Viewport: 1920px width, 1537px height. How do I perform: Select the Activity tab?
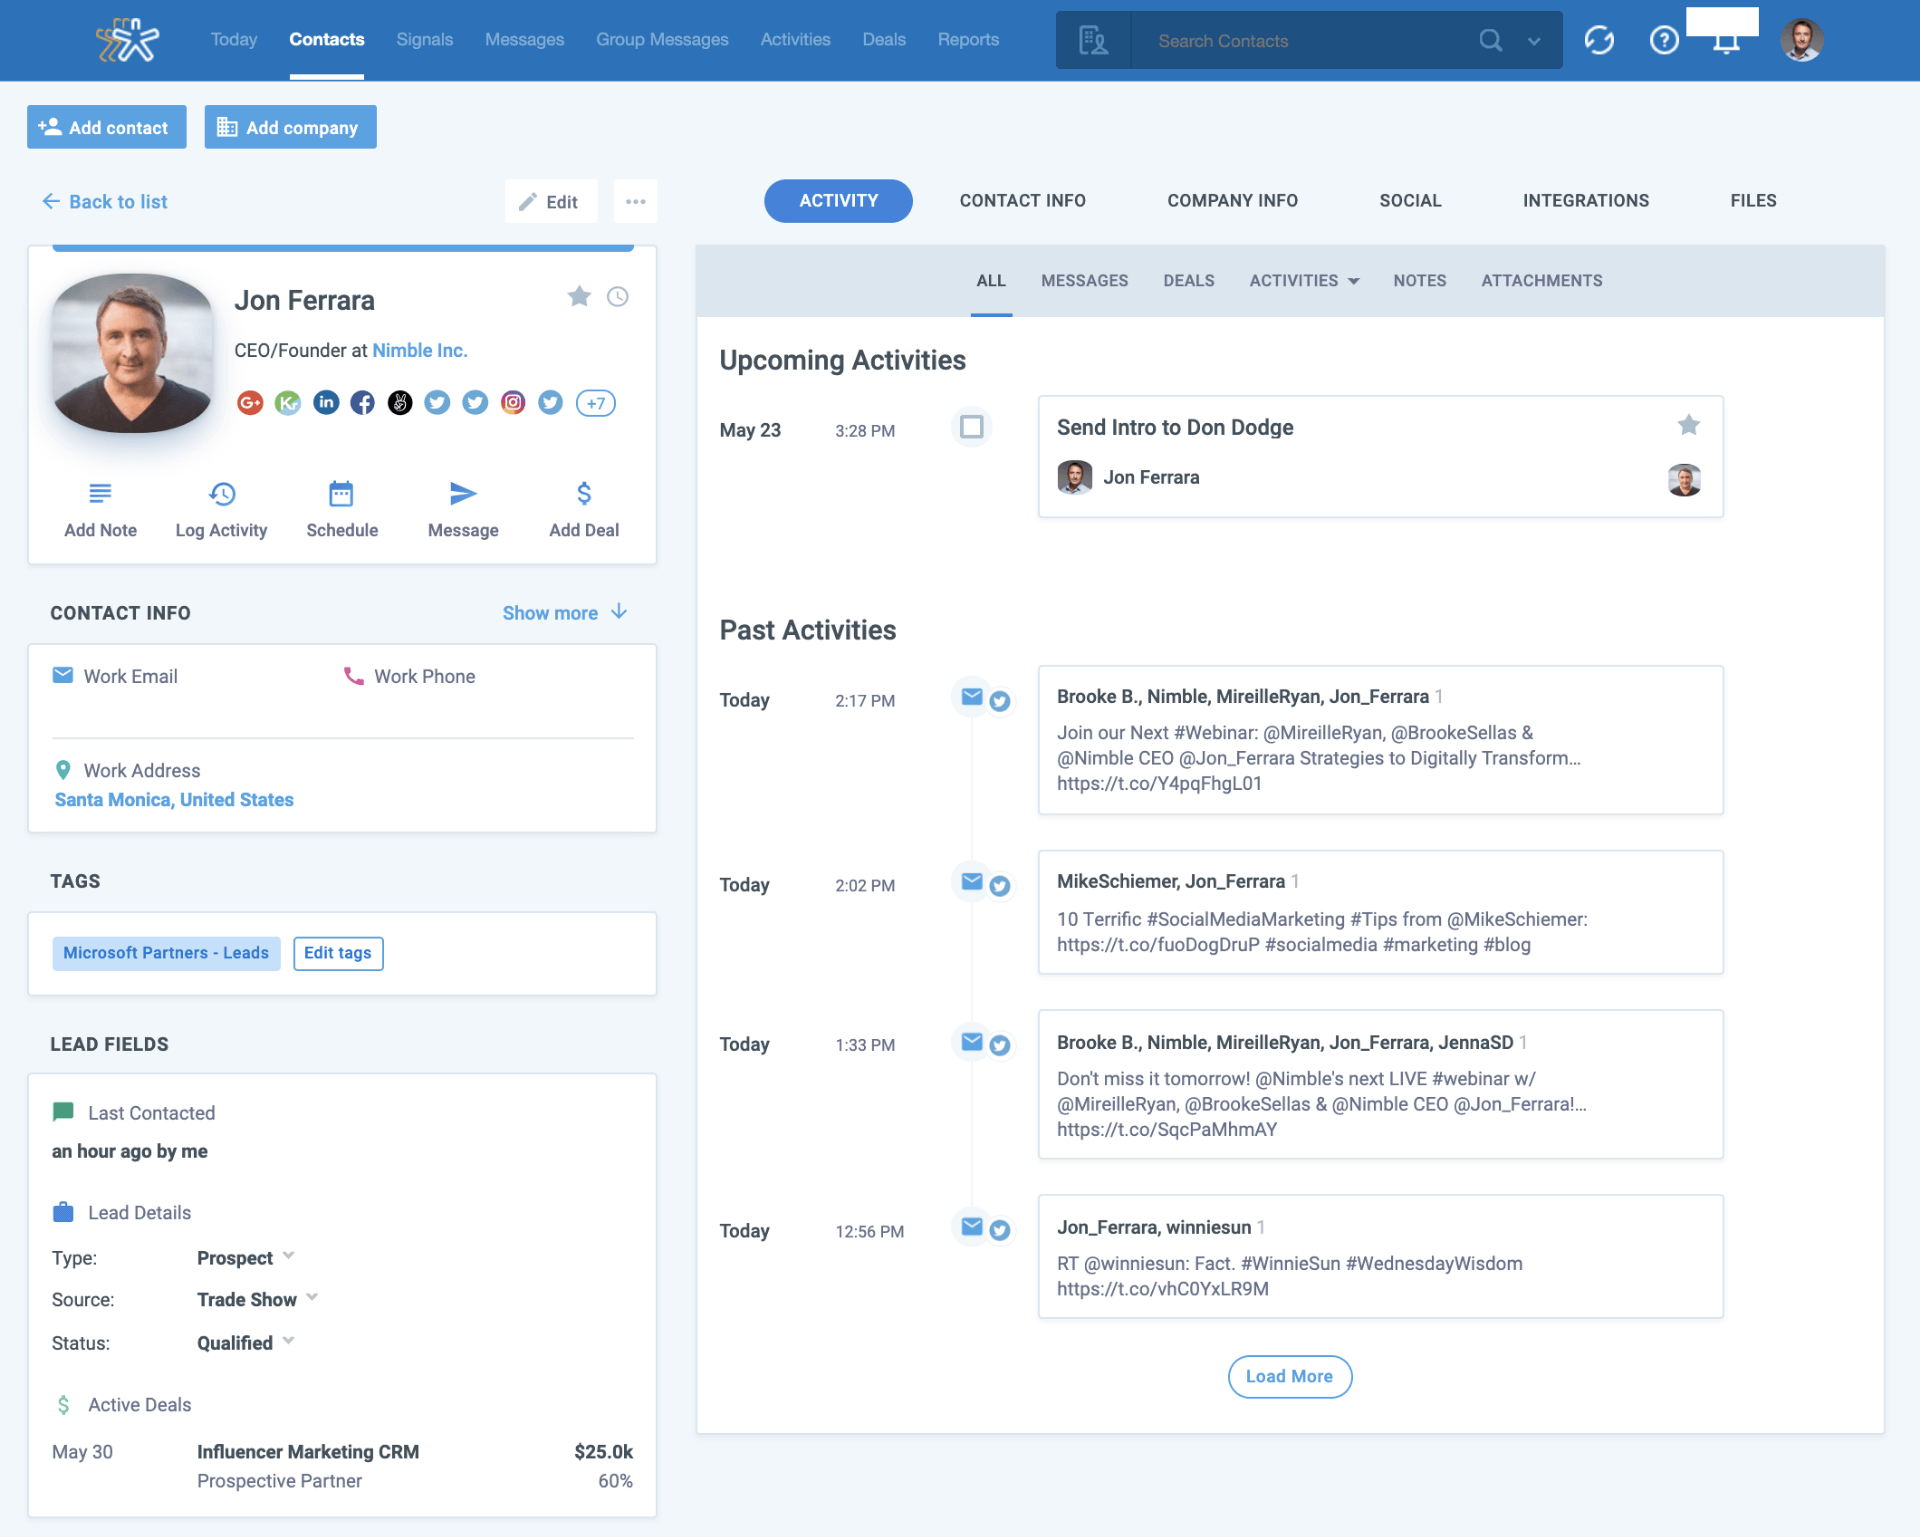pyautogui.click(x=839, y=201)
